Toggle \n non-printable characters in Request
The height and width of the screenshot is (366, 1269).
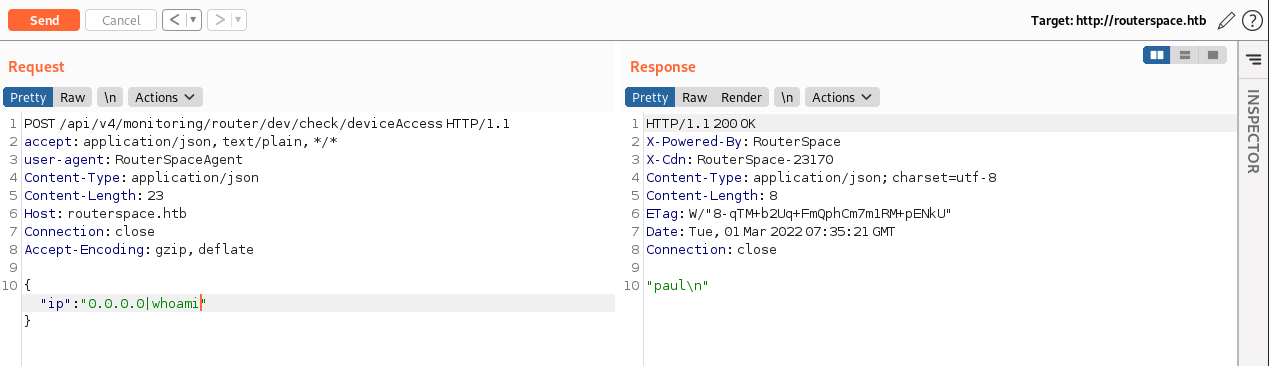pos(111,97)
